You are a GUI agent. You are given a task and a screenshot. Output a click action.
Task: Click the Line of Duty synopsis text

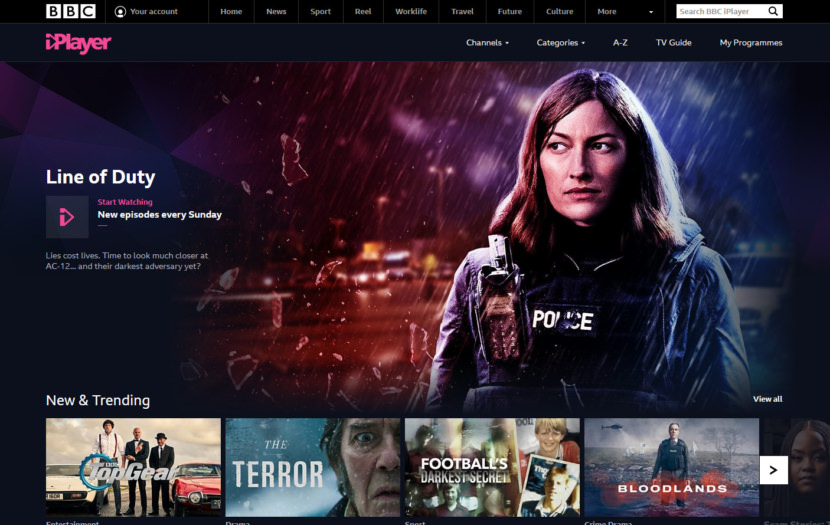[x=127, y=261]
